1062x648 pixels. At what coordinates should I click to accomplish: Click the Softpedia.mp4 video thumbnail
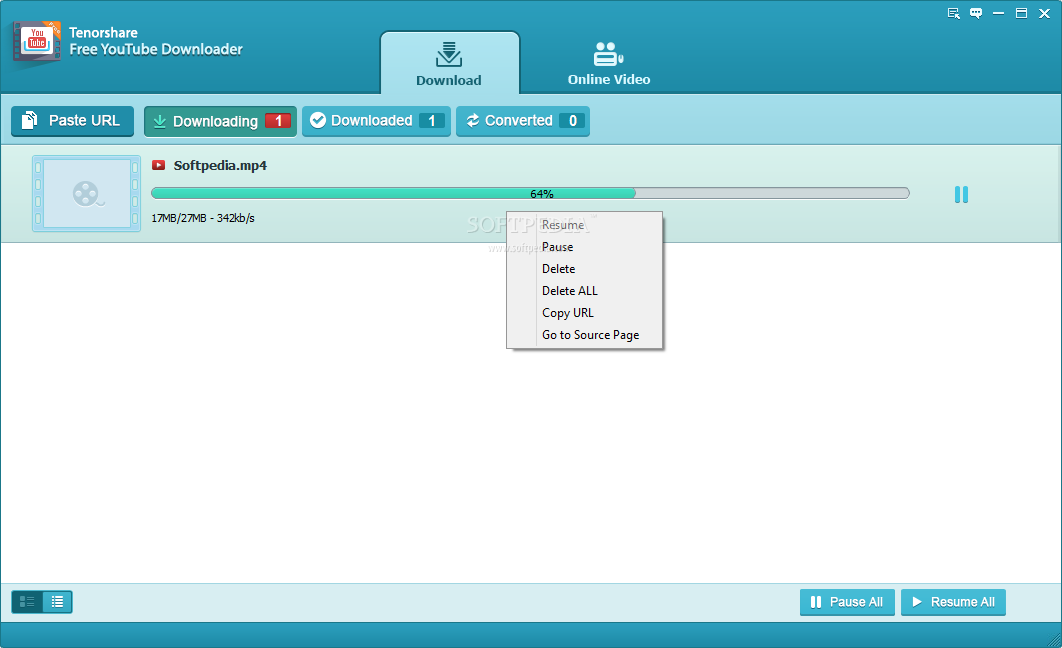[87, 194]
